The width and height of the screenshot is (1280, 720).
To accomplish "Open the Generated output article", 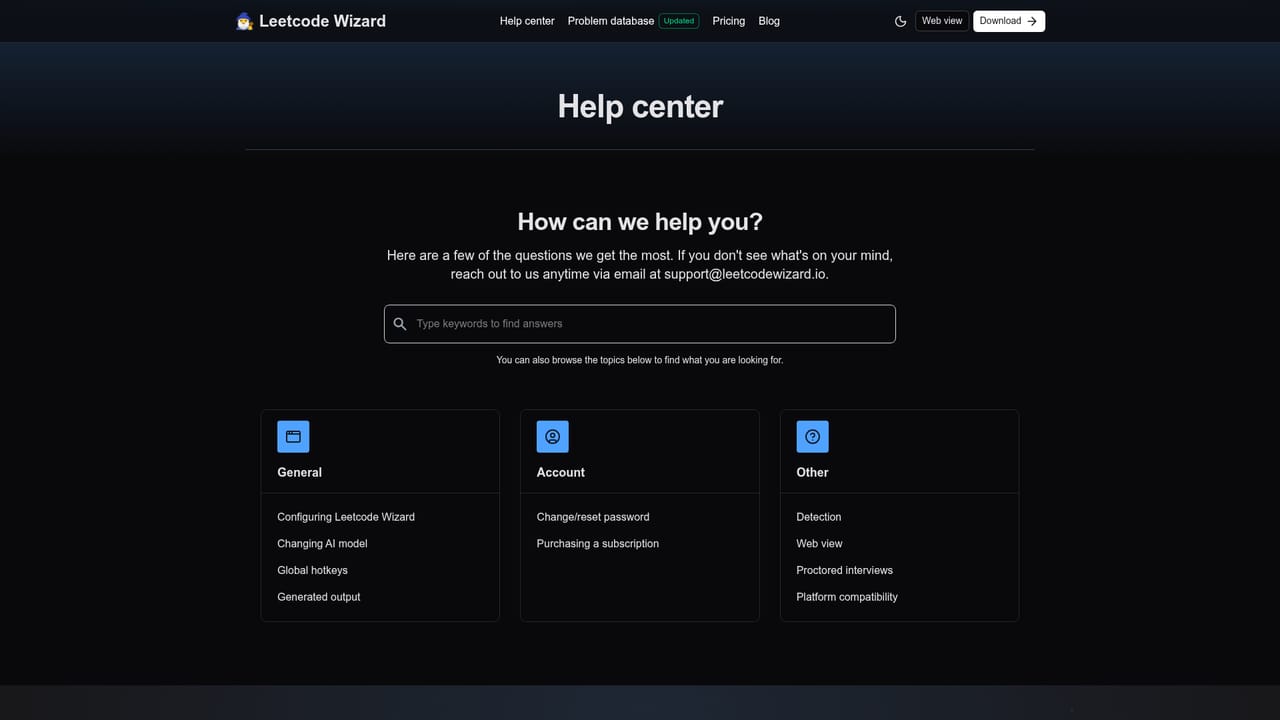I will pos(319,597).
